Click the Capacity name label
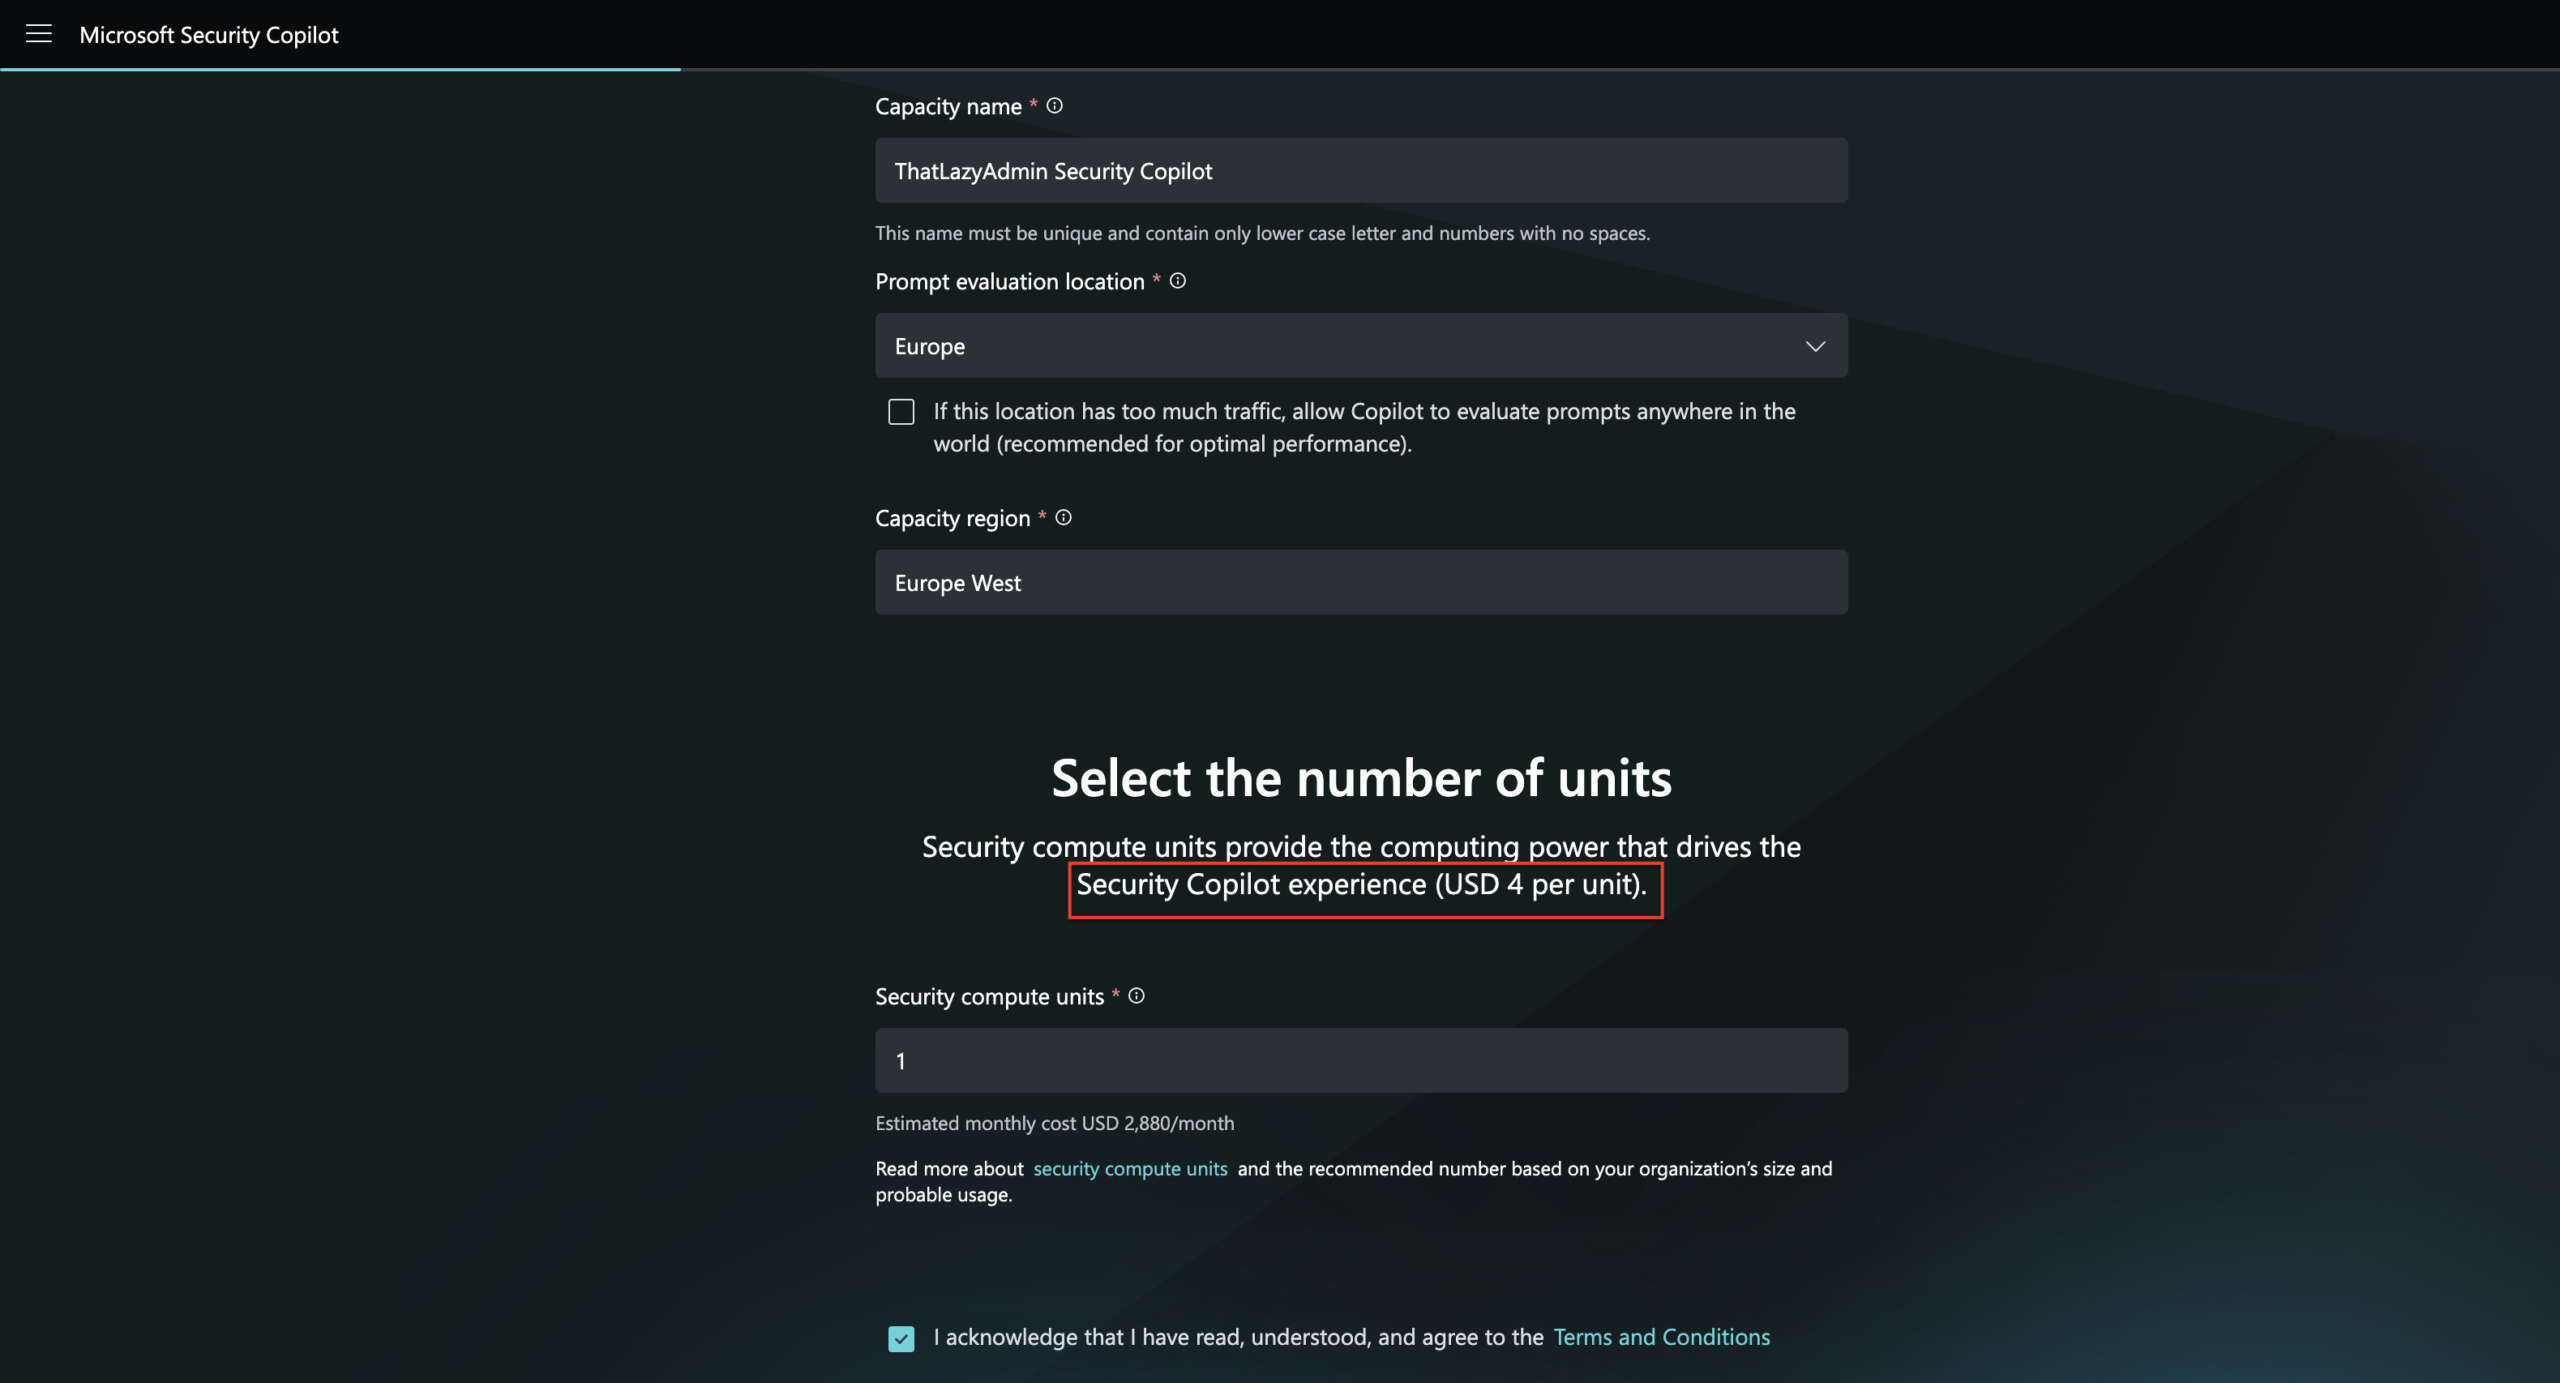The width and height of the screenshot is (2560, 1383). tap(948, 107)
